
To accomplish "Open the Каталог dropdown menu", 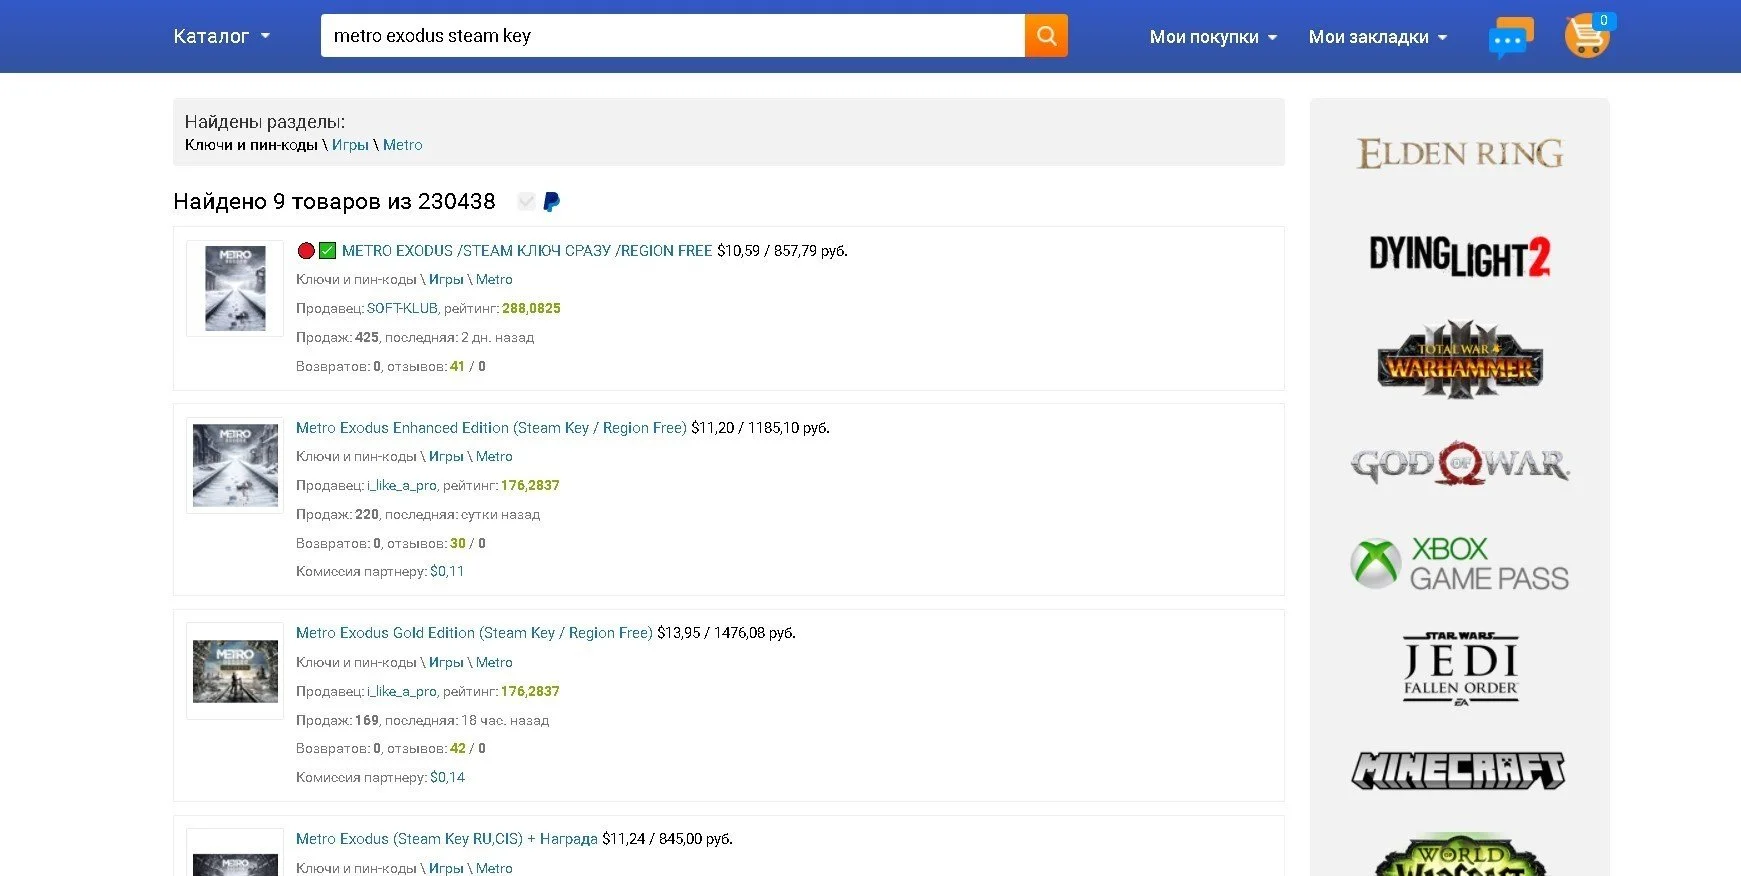I will coord(222,37).
